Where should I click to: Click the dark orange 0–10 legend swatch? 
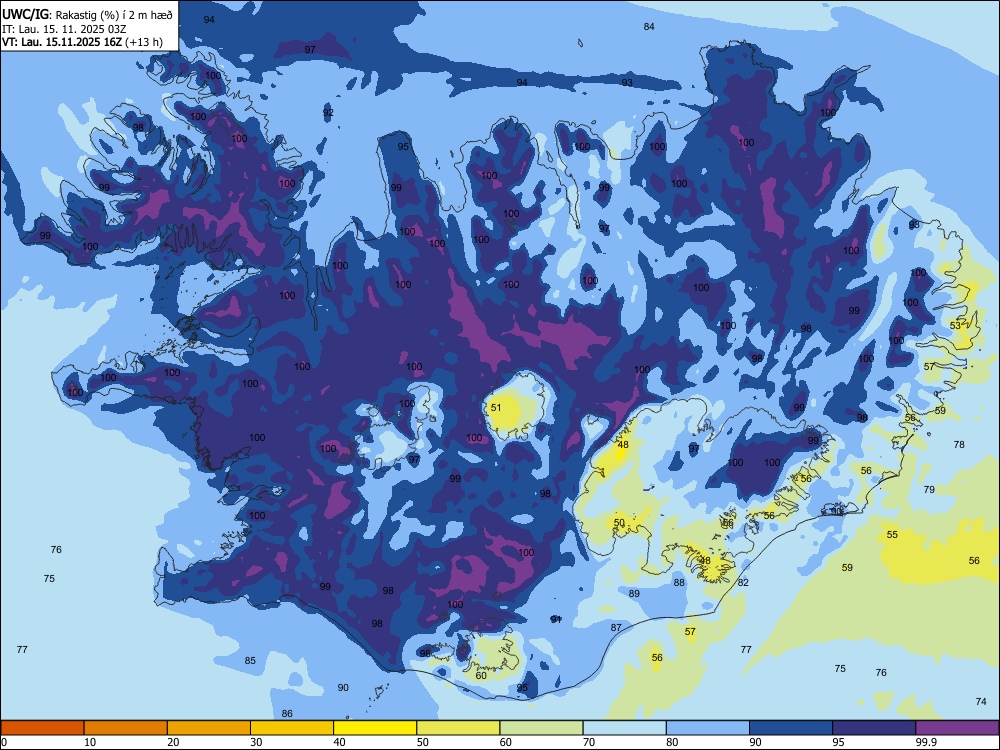42,728
